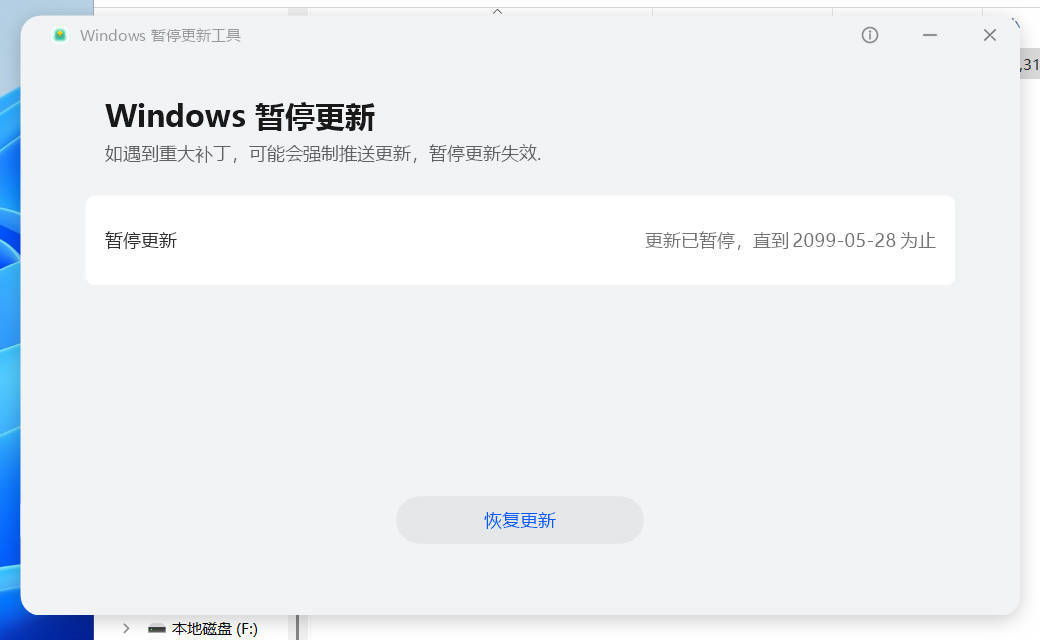Expand 本地磁盘 (F:) using its chevron
This screenshot has width=1040, height=640.
point(125,628)
